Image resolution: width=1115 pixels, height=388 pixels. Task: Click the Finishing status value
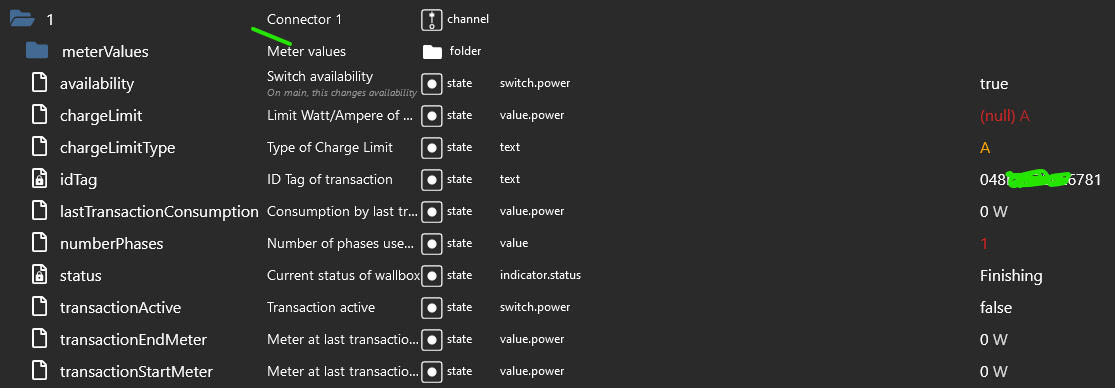coord(1010,276)
